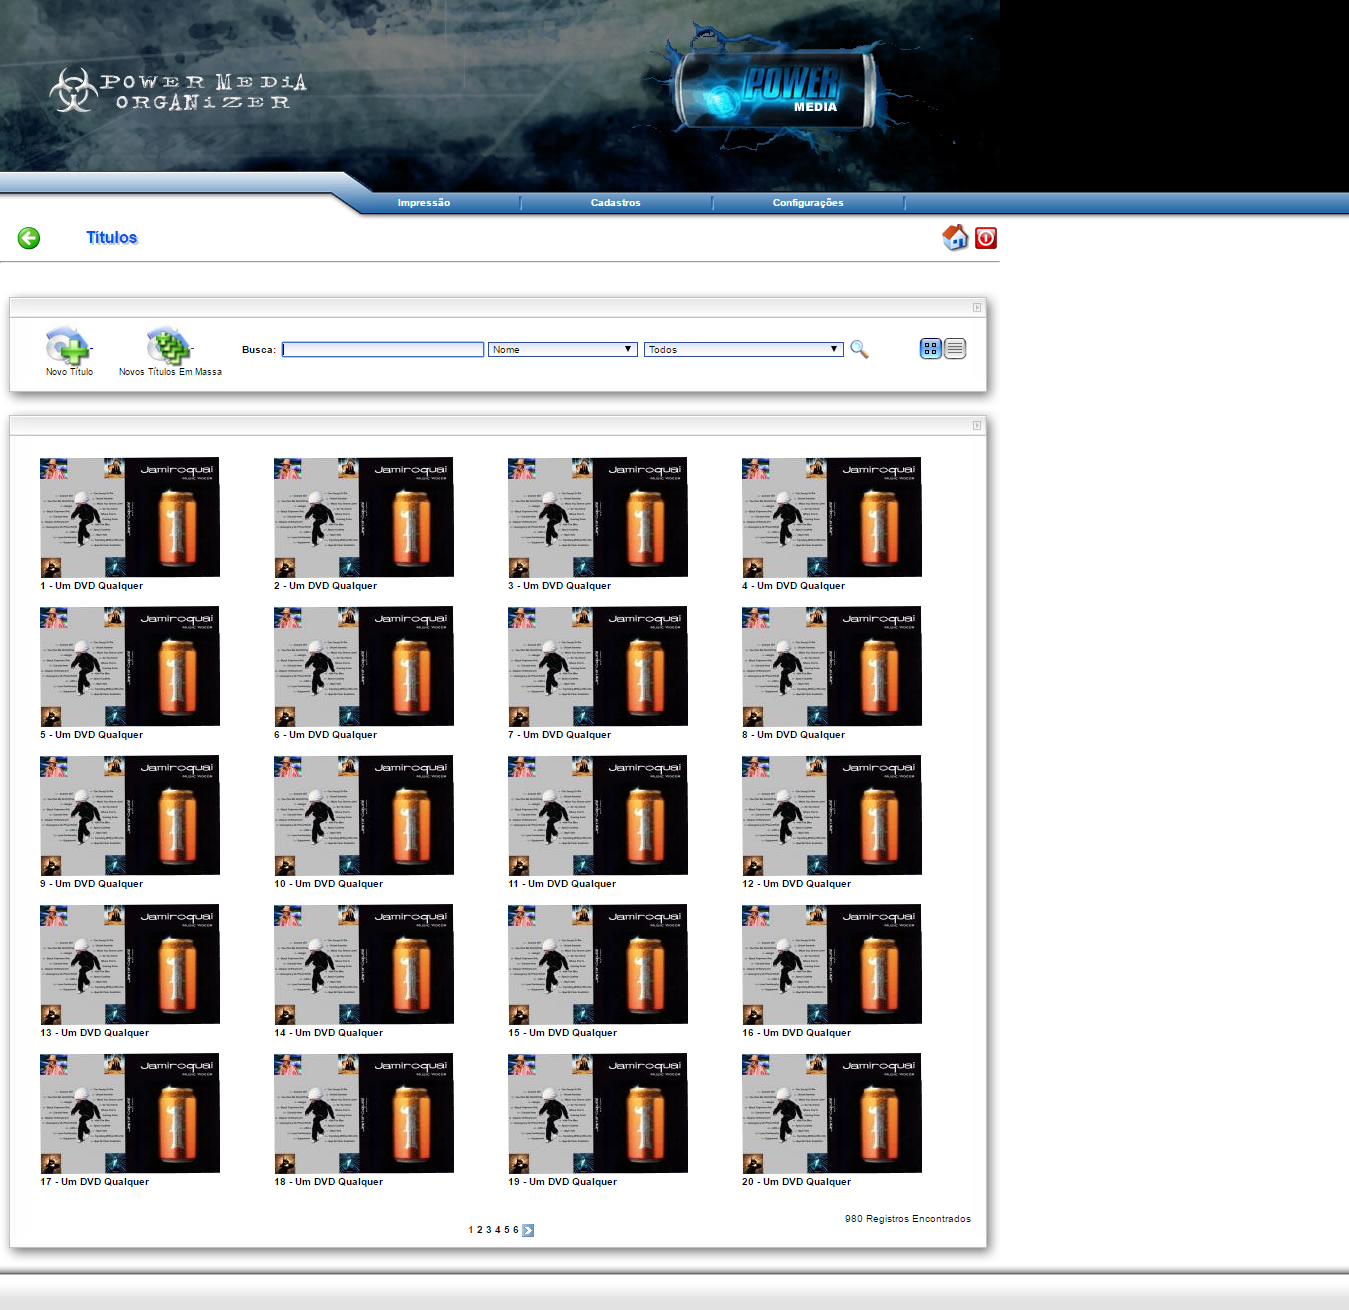Open the Impressão menu

424,203
